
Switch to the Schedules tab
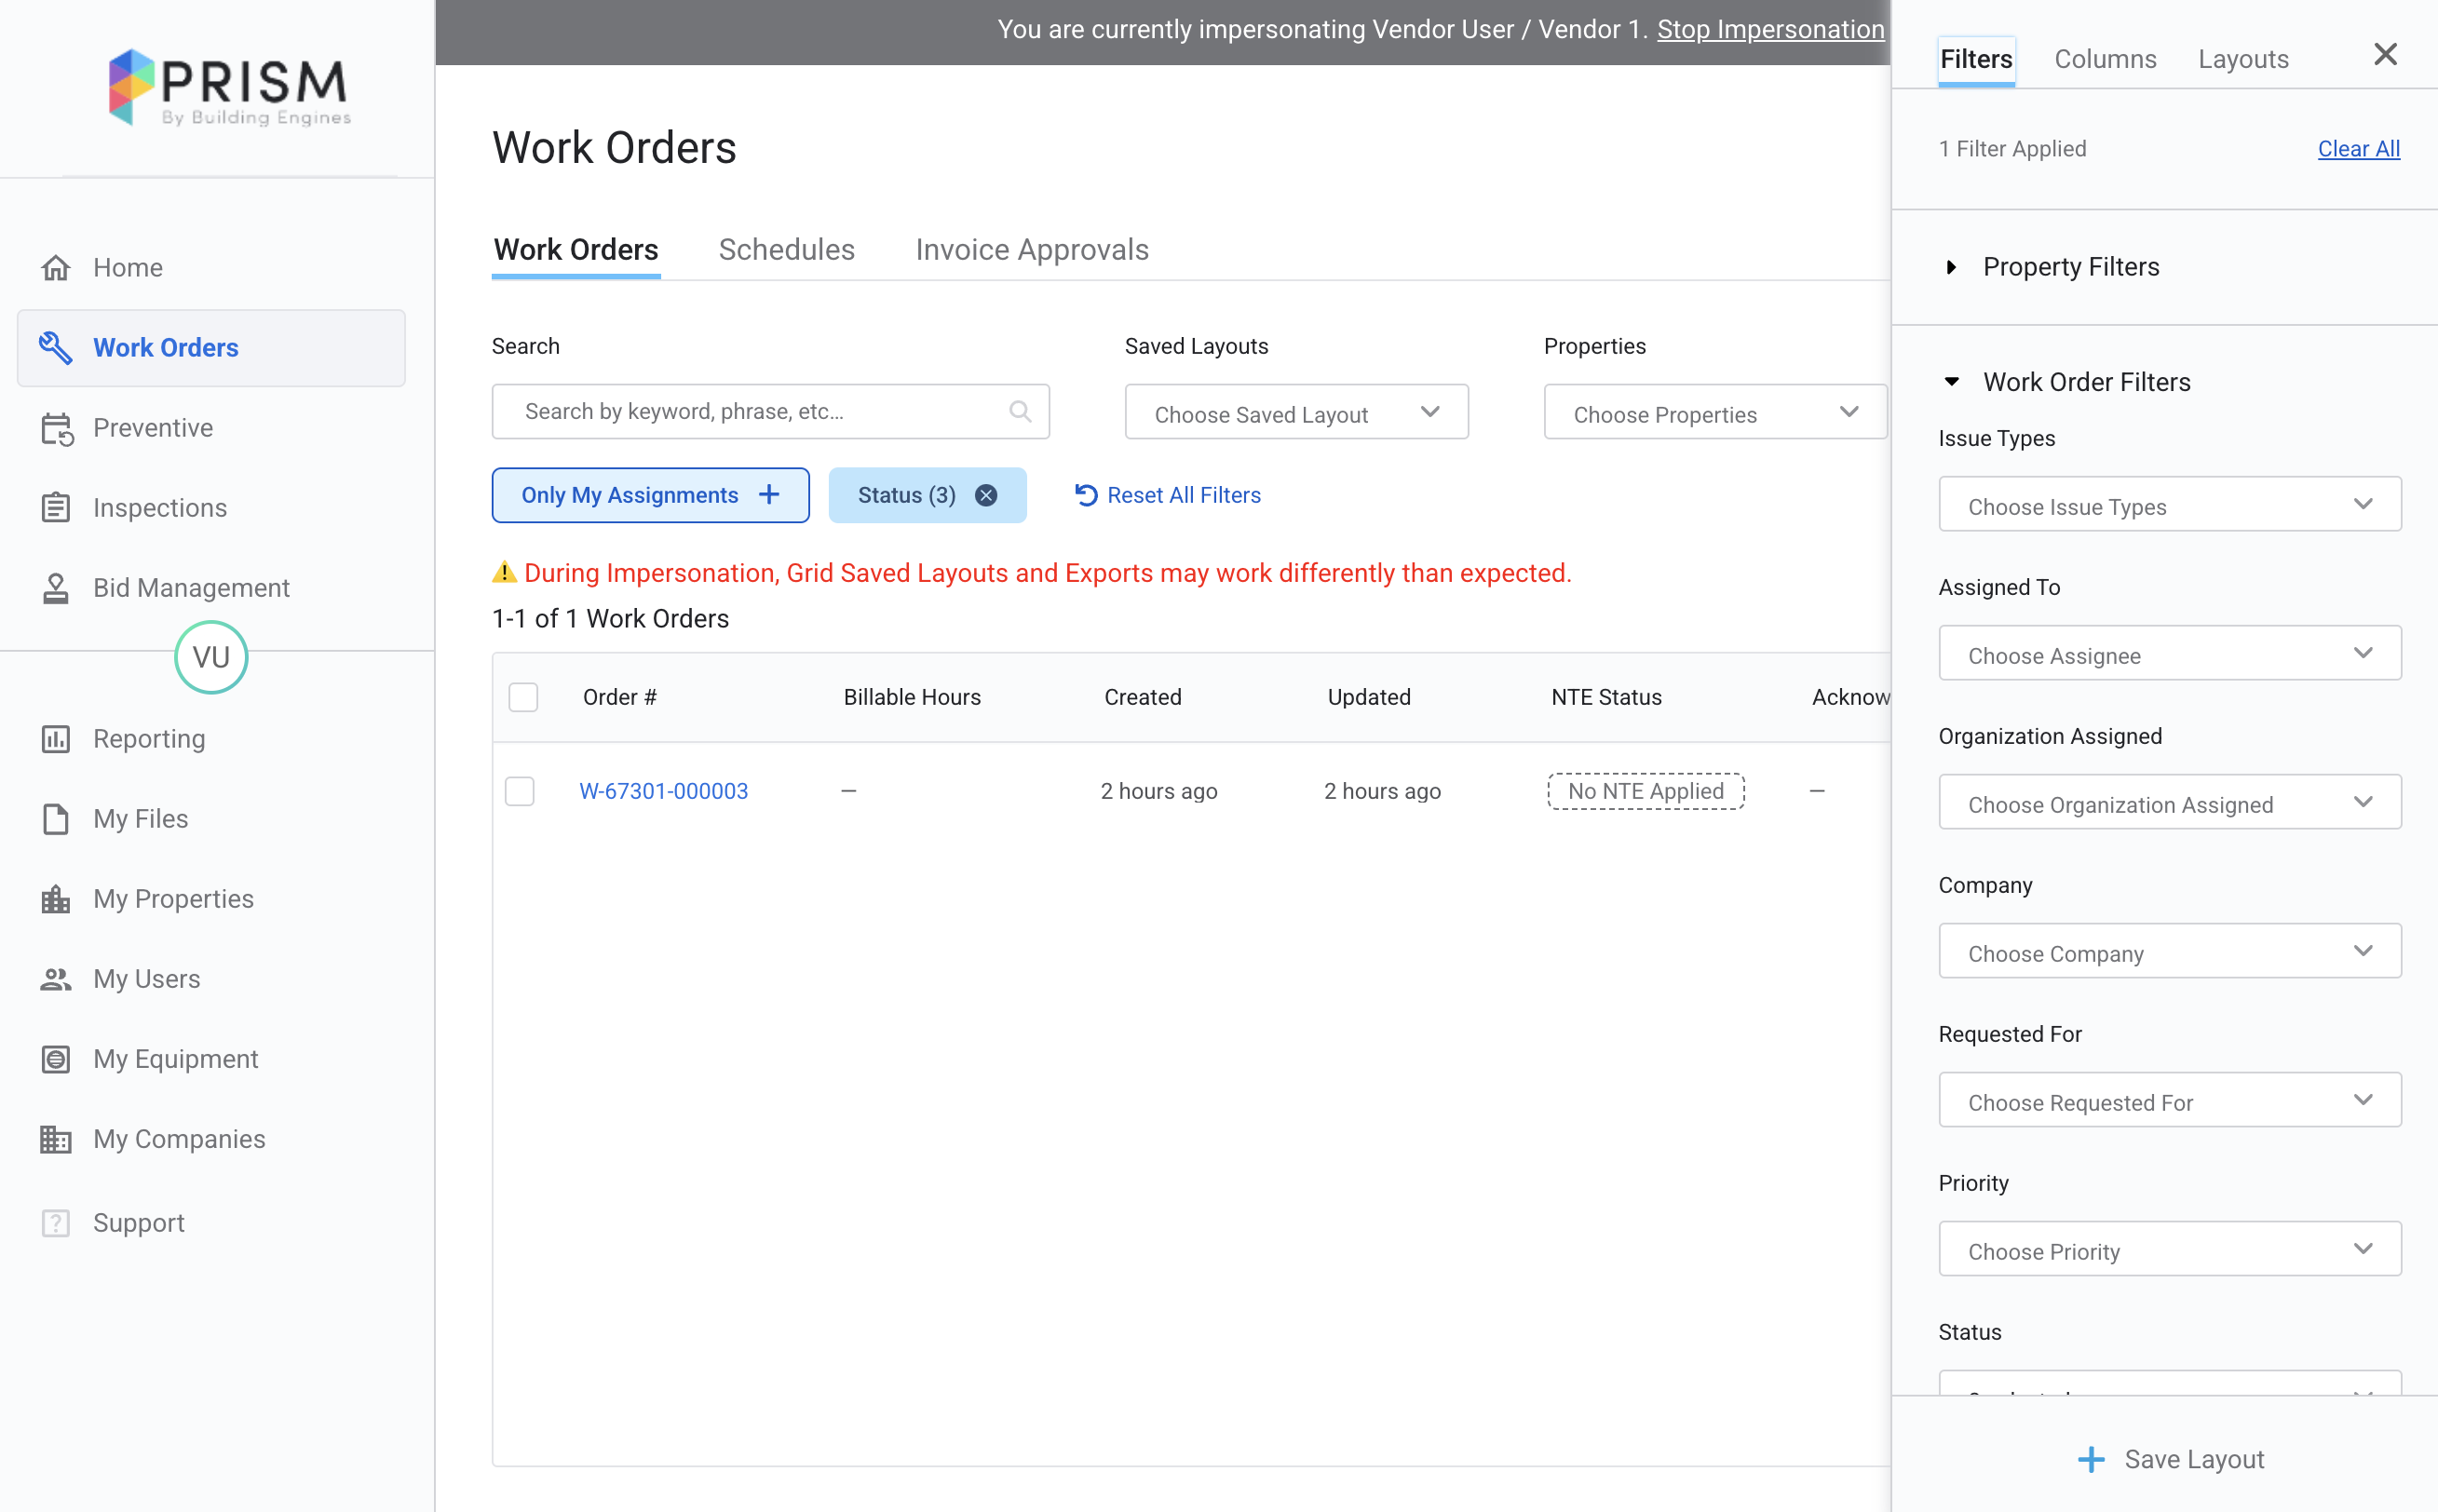(786, 250)
